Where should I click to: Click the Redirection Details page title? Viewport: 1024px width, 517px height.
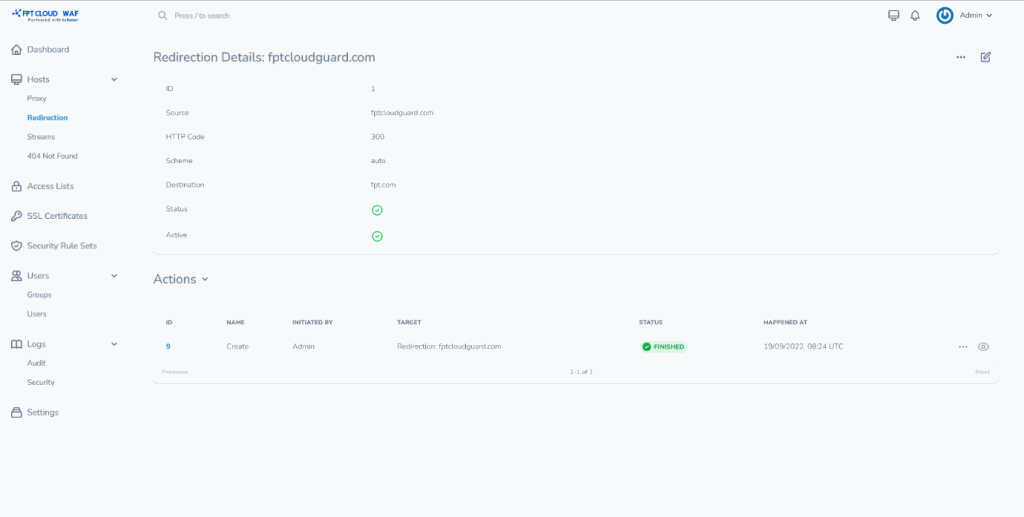click(x=264, y=57)
